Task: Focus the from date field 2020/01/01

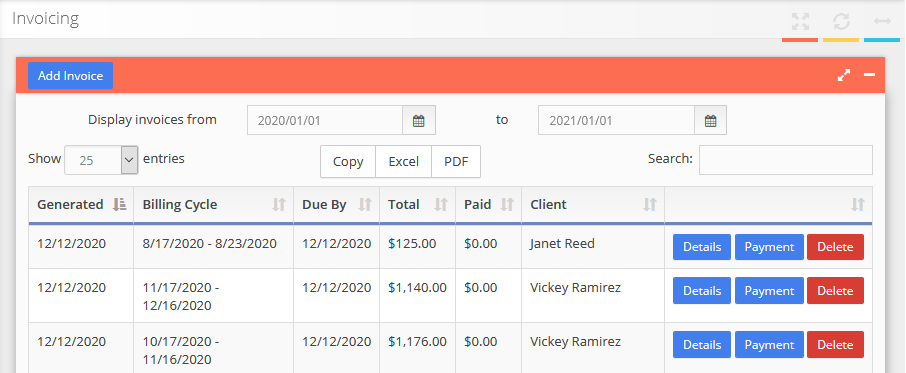Action: [x=325, y=121]
